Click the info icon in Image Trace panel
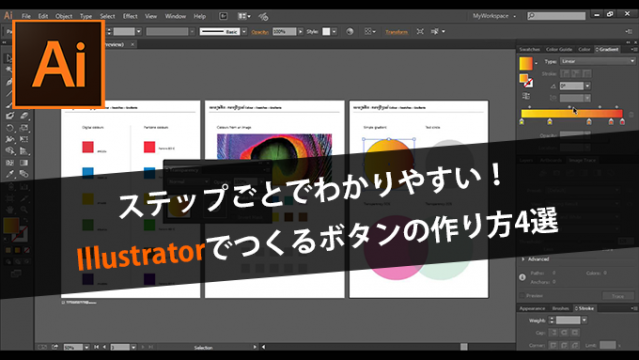Image resolution: width=639 pixels, height=360 pixels. tap(522, 277)
